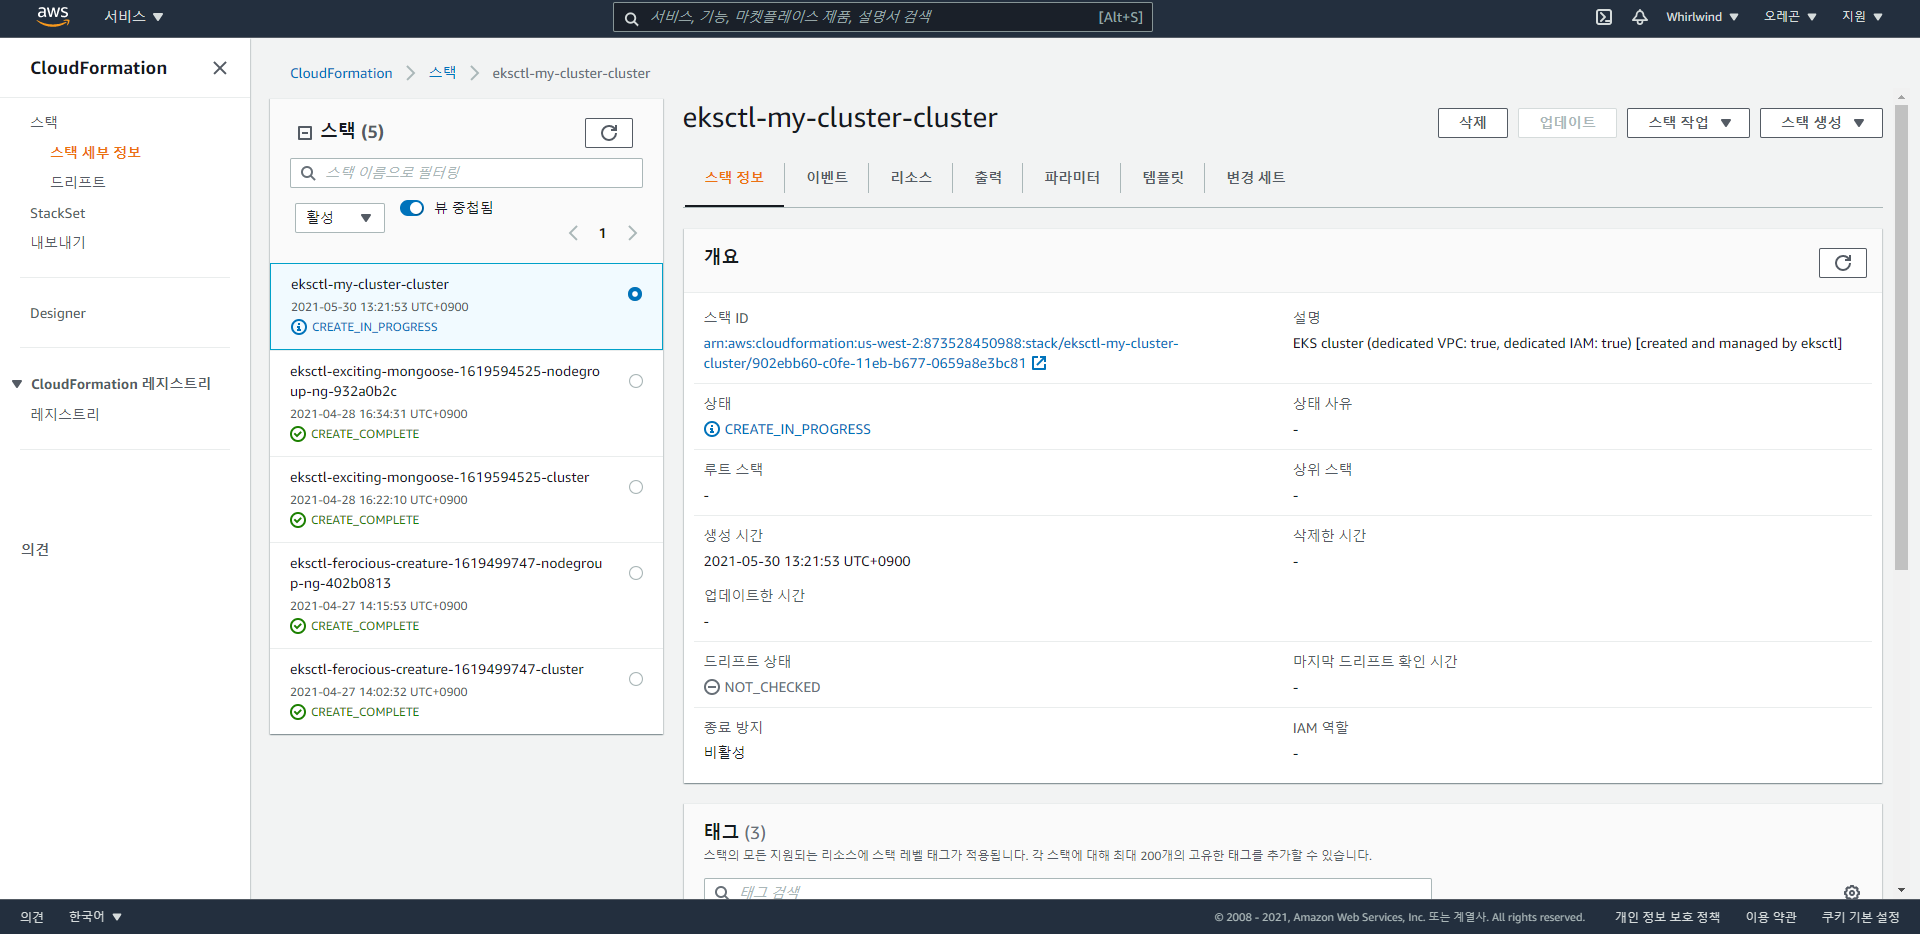
Task: Click the page vertical scrollbar thumb
Action: (x=1901, y=337)
